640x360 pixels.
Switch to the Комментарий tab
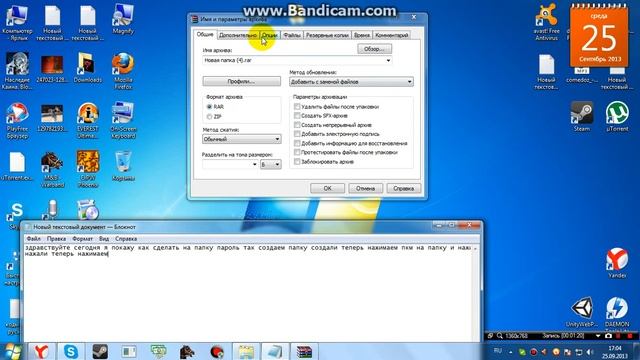(x=391, y=35)
